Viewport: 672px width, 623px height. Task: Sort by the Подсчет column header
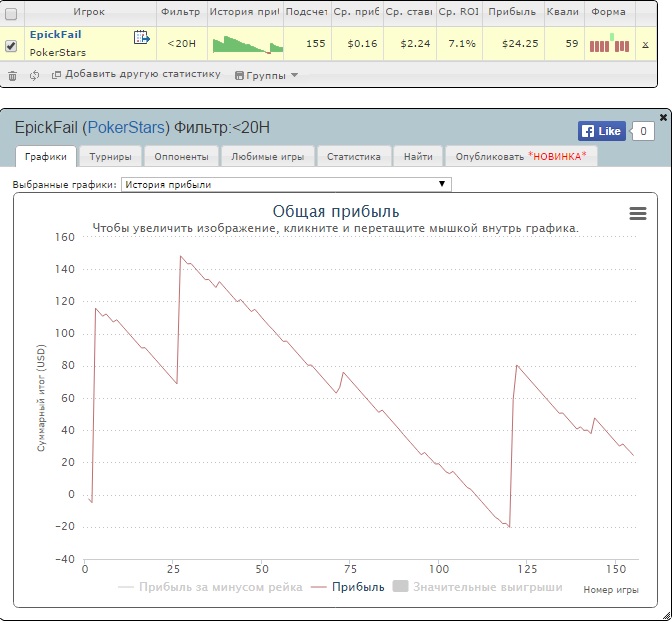tap(306, 12)
